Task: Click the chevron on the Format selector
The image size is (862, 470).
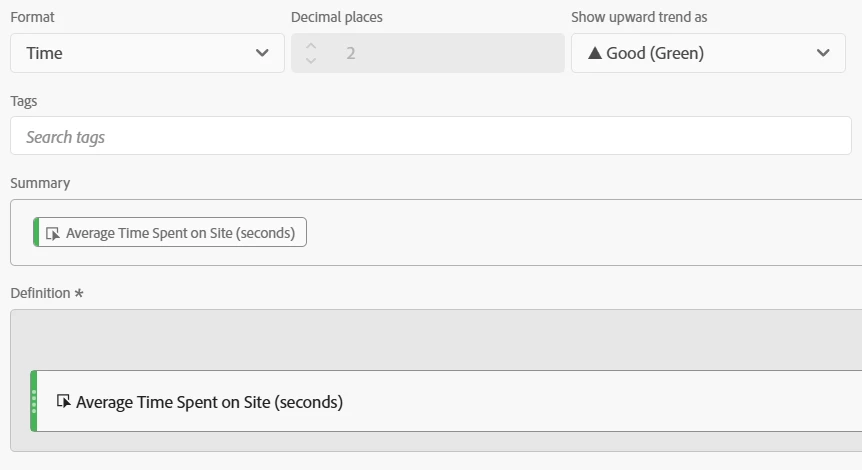Action: point(262,53)
